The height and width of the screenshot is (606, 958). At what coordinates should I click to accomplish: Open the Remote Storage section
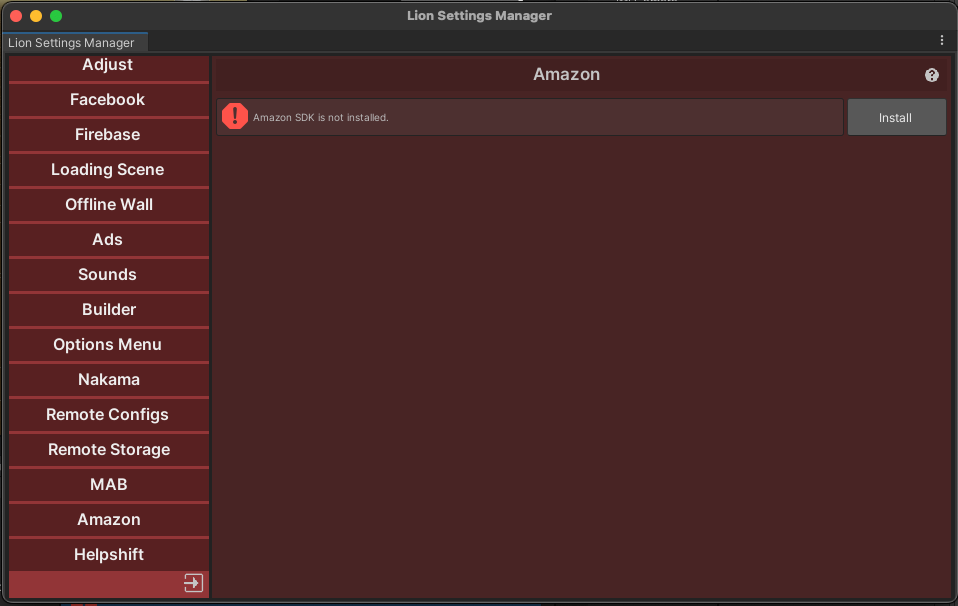[109, 450]
